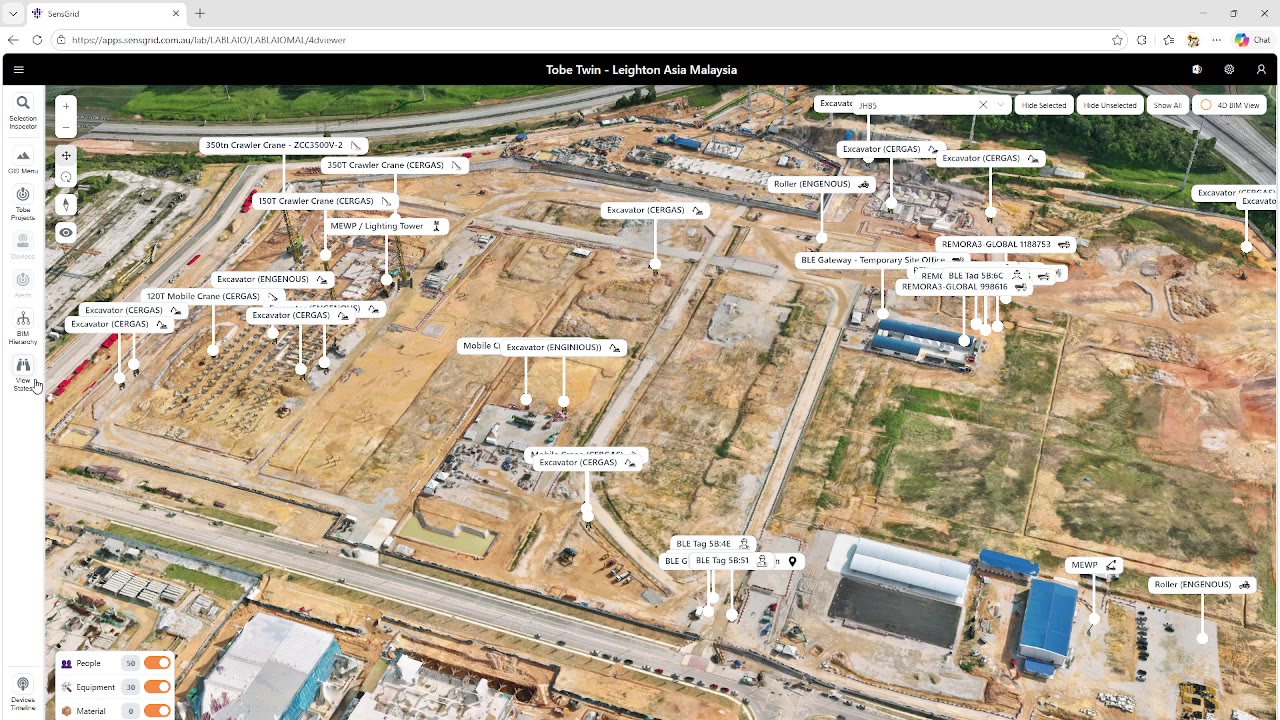Click the Hide Unselected button
Screen dimensions: 1280x720
pyautogui.click(x=1110, y=105)
